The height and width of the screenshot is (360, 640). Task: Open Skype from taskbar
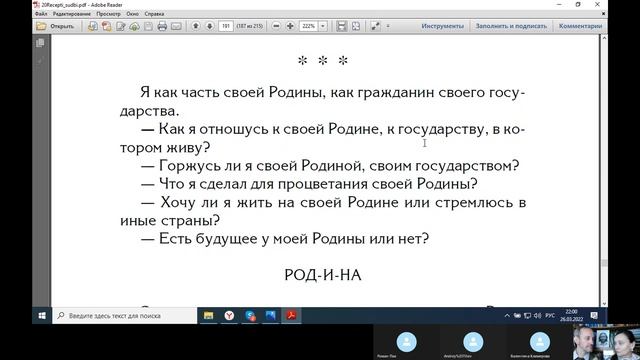coord(250,316)
